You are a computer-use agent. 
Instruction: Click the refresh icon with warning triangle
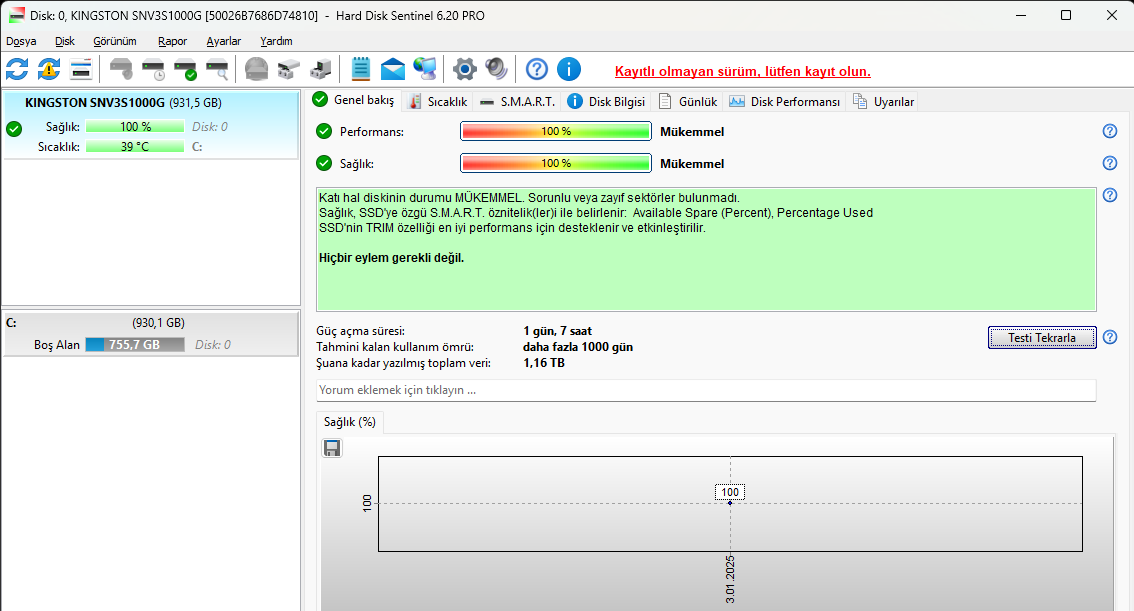[49, 69]
